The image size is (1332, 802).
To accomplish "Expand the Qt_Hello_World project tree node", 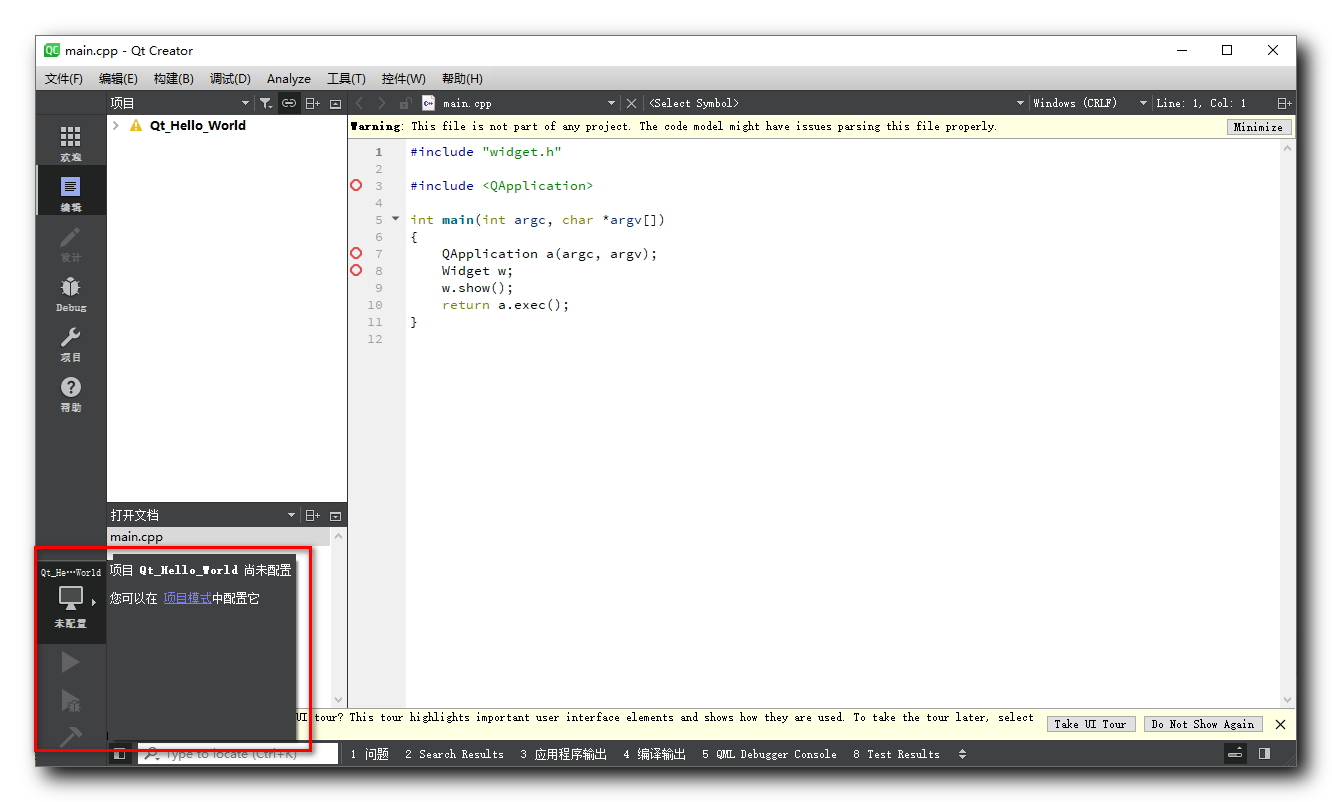I will [x=116, y=126].
